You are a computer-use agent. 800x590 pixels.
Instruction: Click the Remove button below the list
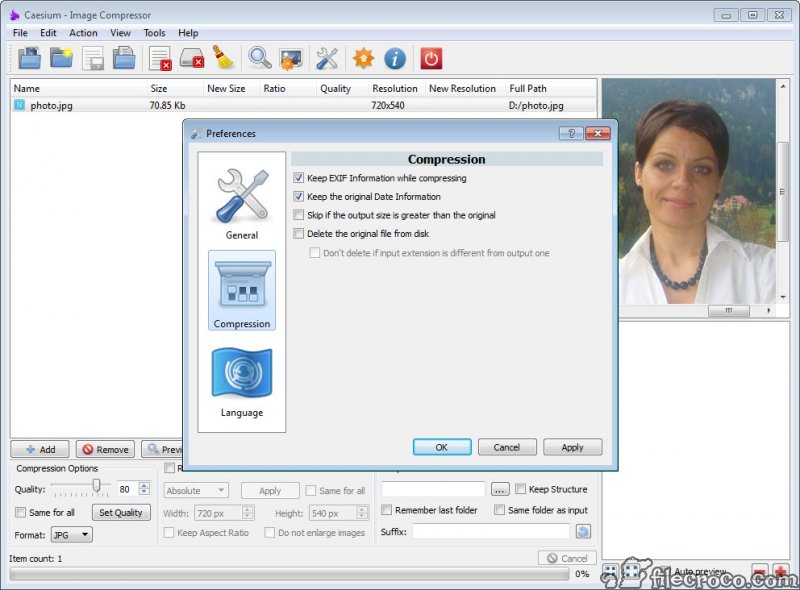tap(106, 449)
